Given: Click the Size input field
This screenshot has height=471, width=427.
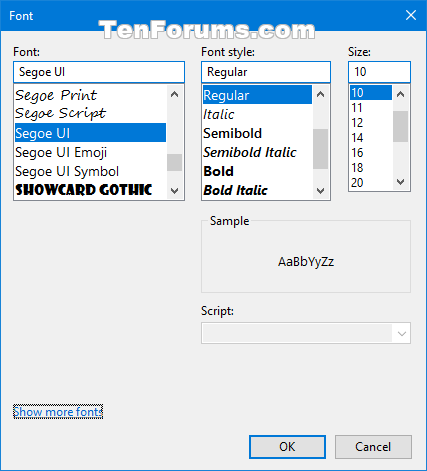Looking at the screenshot, I should [x=379, y=72].
